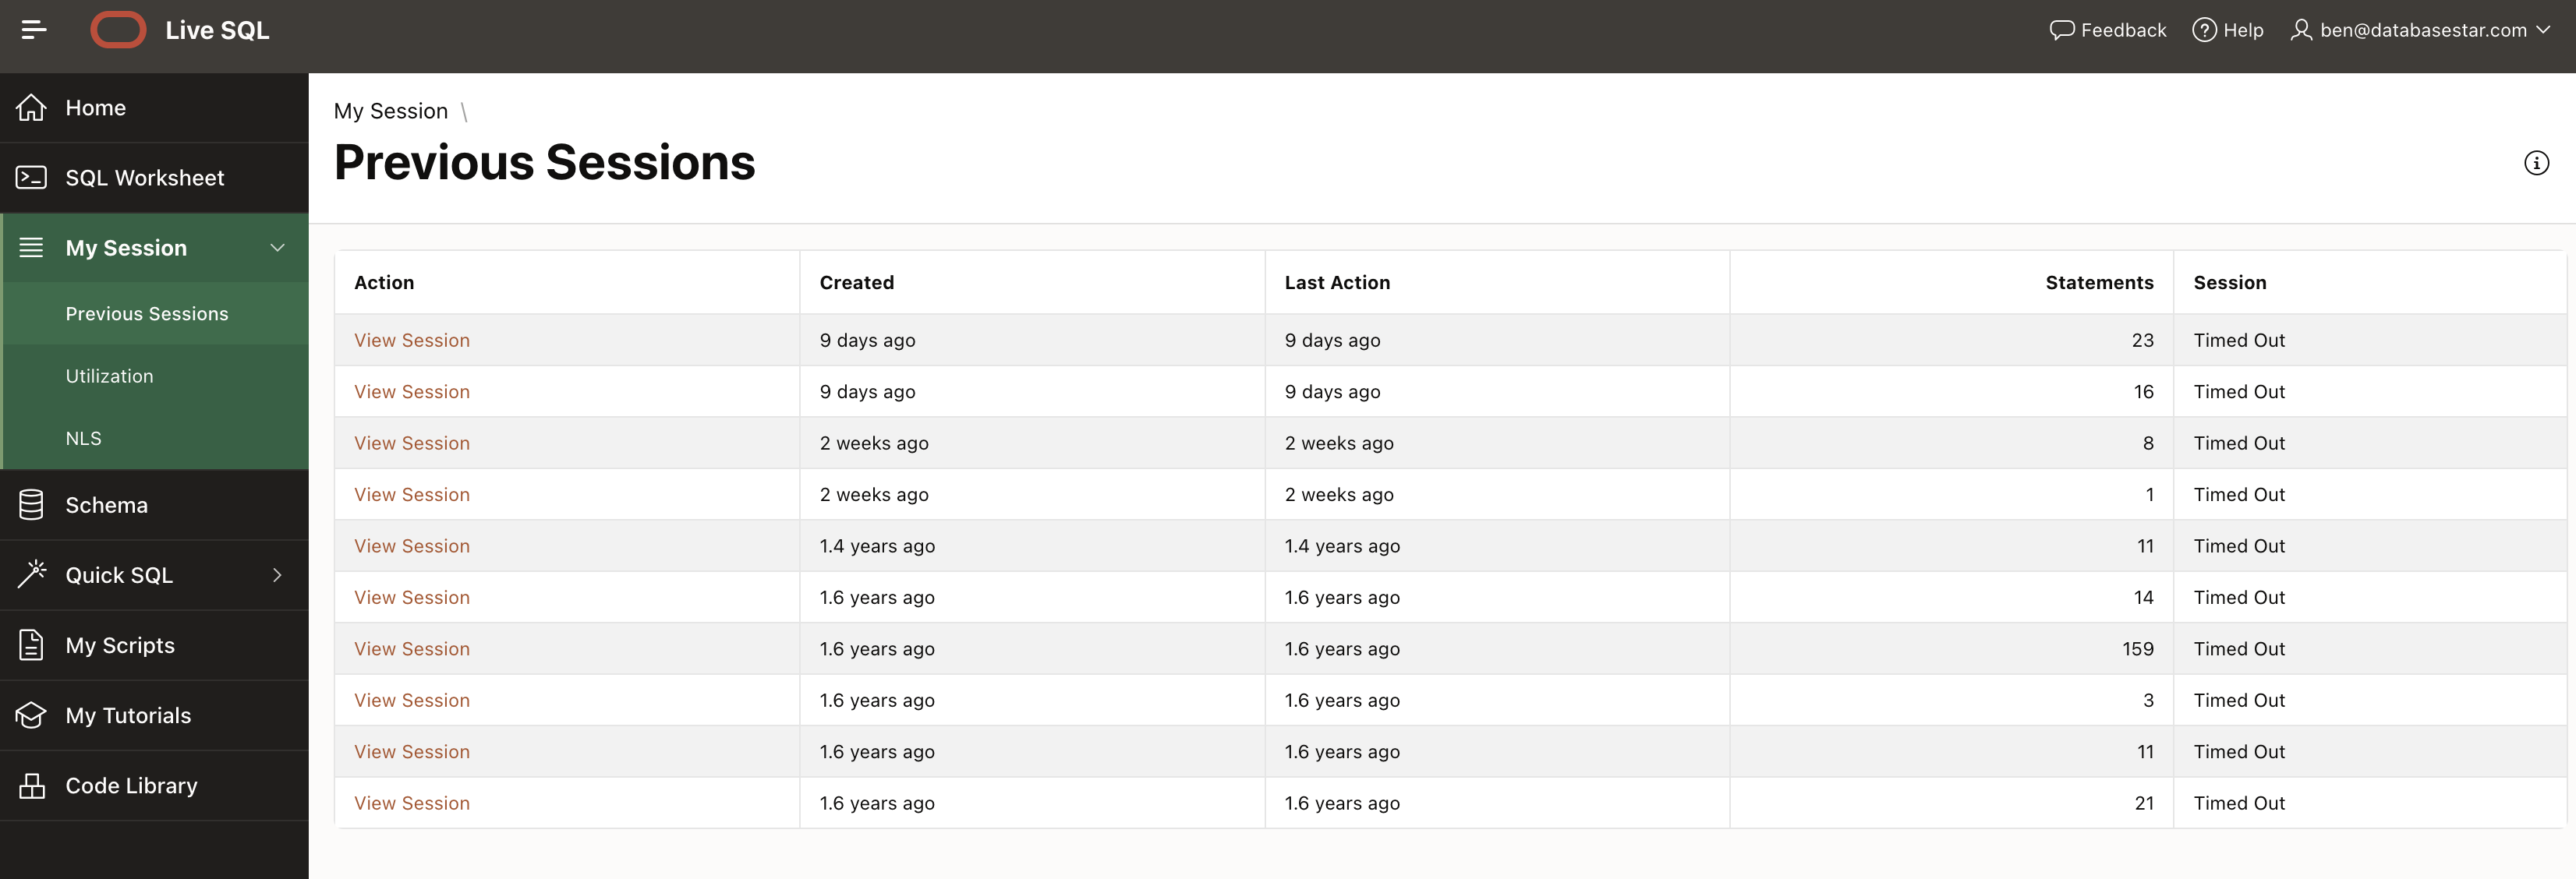Click the My Scripts document icon
The height and width of the screenshot is (879, 2576).
[x=31, y=645]
